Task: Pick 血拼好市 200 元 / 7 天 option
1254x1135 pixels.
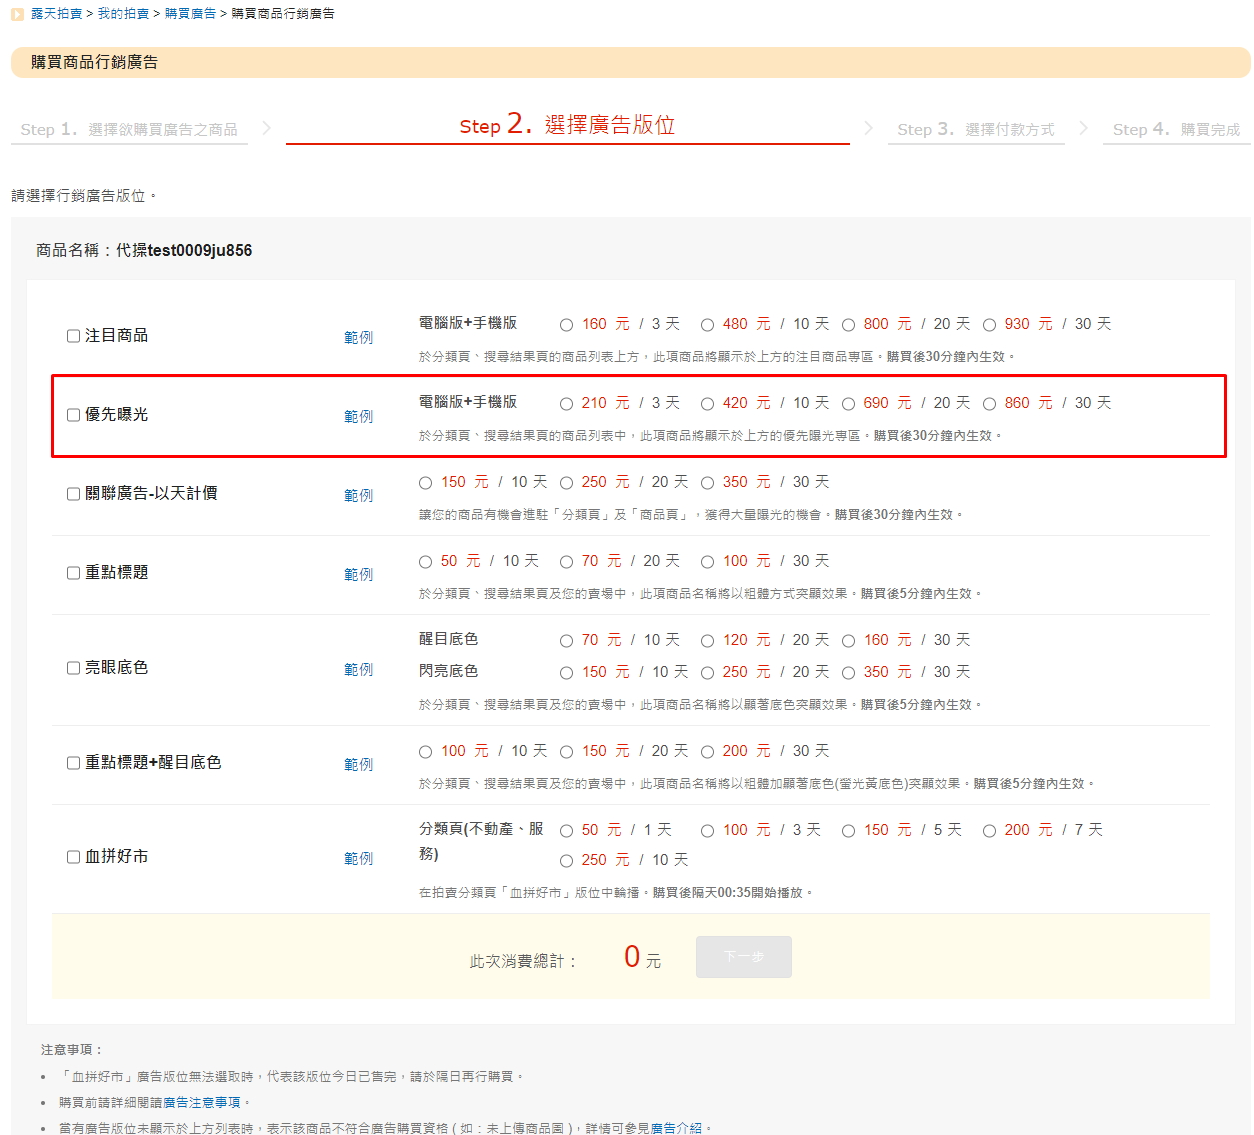Action: 989,831
